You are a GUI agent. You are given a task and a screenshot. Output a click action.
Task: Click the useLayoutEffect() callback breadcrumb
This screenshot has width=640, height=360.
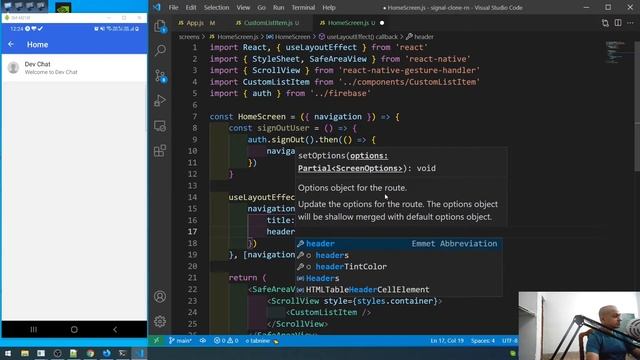[358, 37]
